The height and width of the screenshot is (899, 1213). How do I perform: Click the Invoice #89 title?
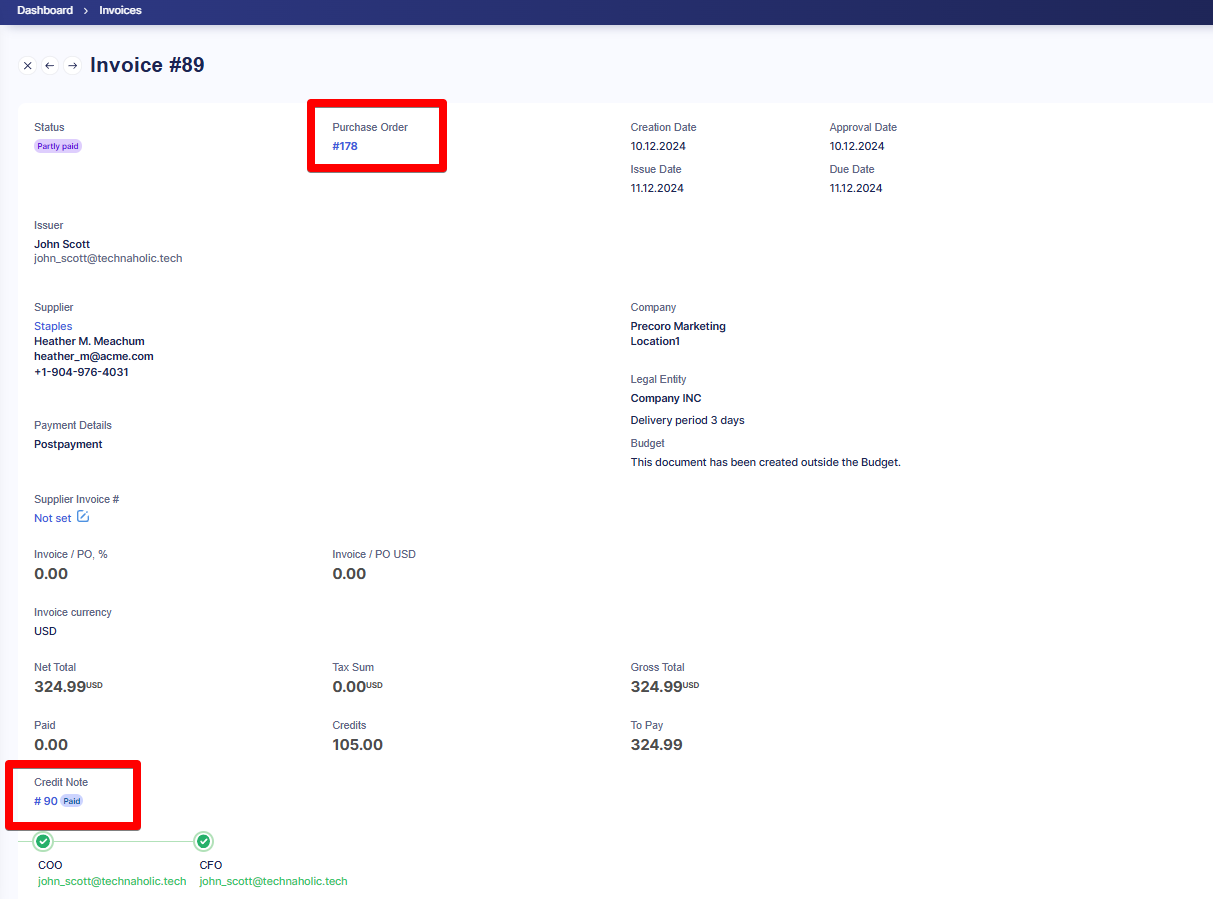click(147, 65)
